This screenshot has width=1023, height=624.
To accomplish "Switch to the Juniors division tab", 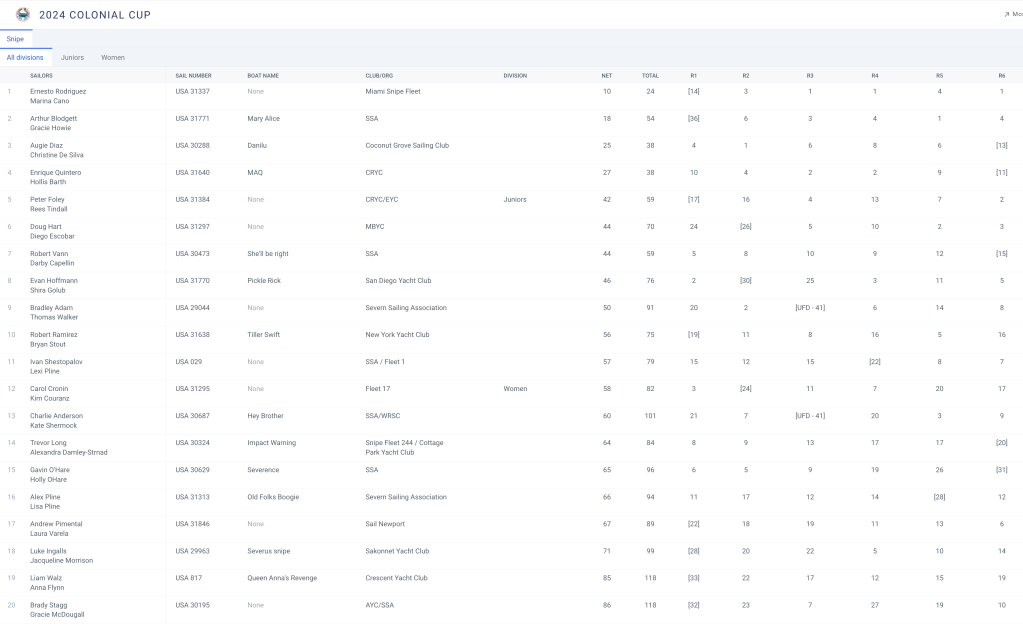I will pyautogui.click(x=72, y=58).
